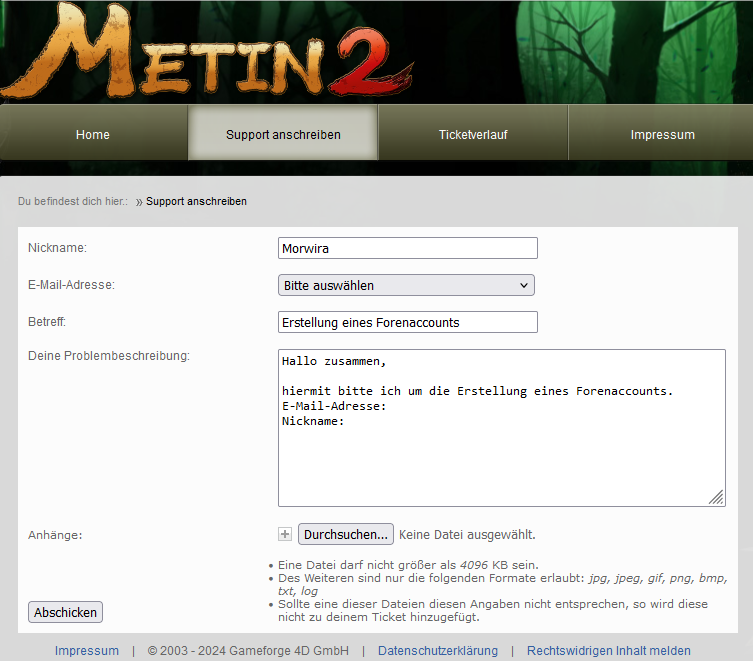Open the Datenschutzerklärung link

[438, 650]
